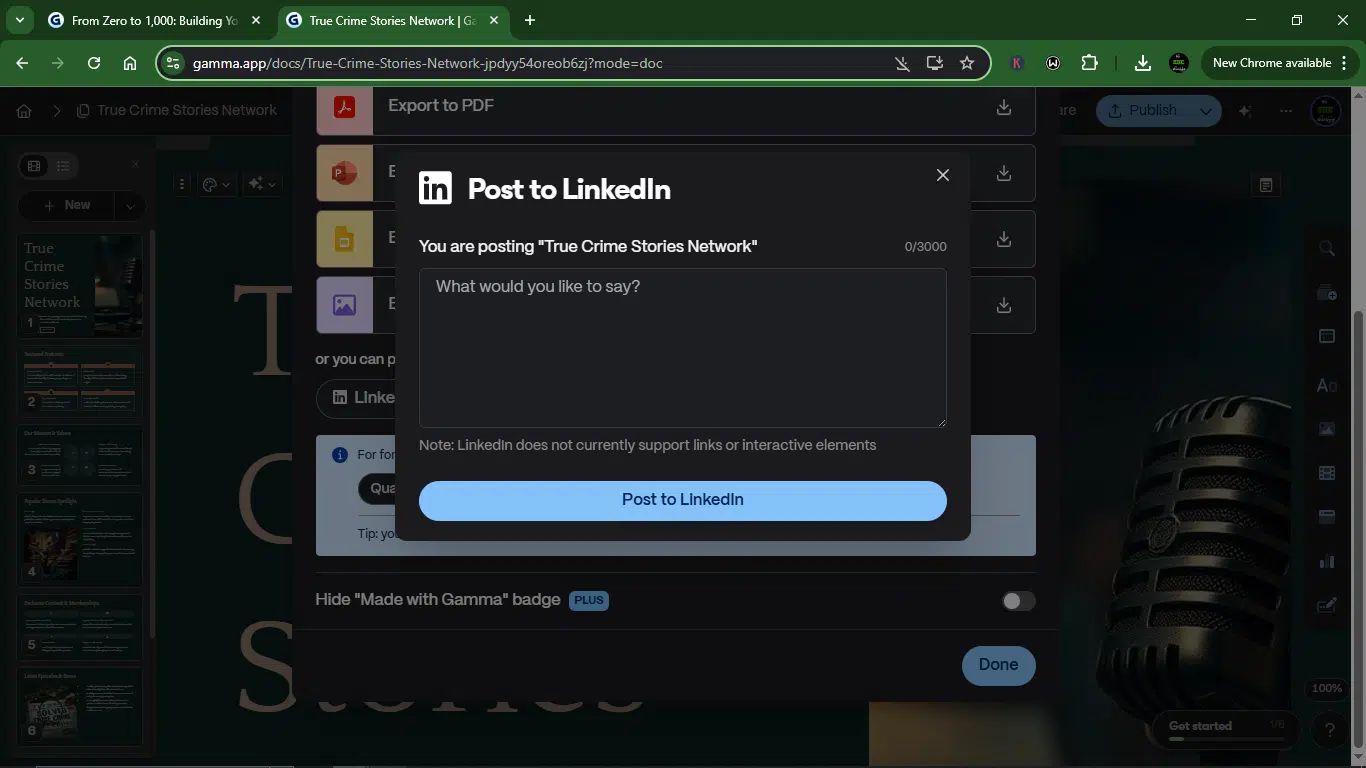Close the slide sidebar panel

135,165
